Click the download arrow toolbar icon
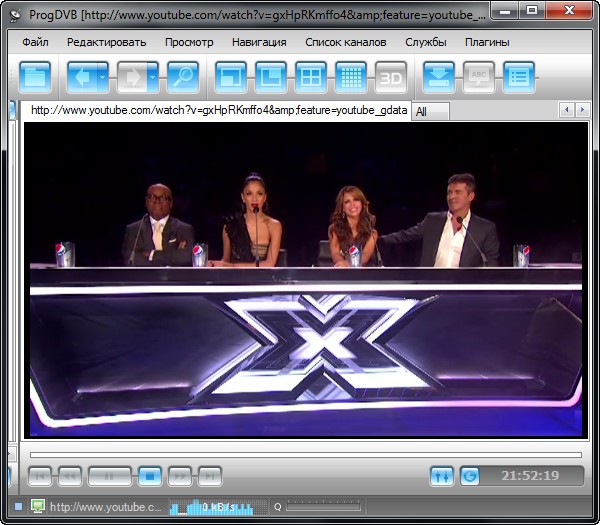Image resolution: width=600 pixels, height=525 pixels. (438, 77)
